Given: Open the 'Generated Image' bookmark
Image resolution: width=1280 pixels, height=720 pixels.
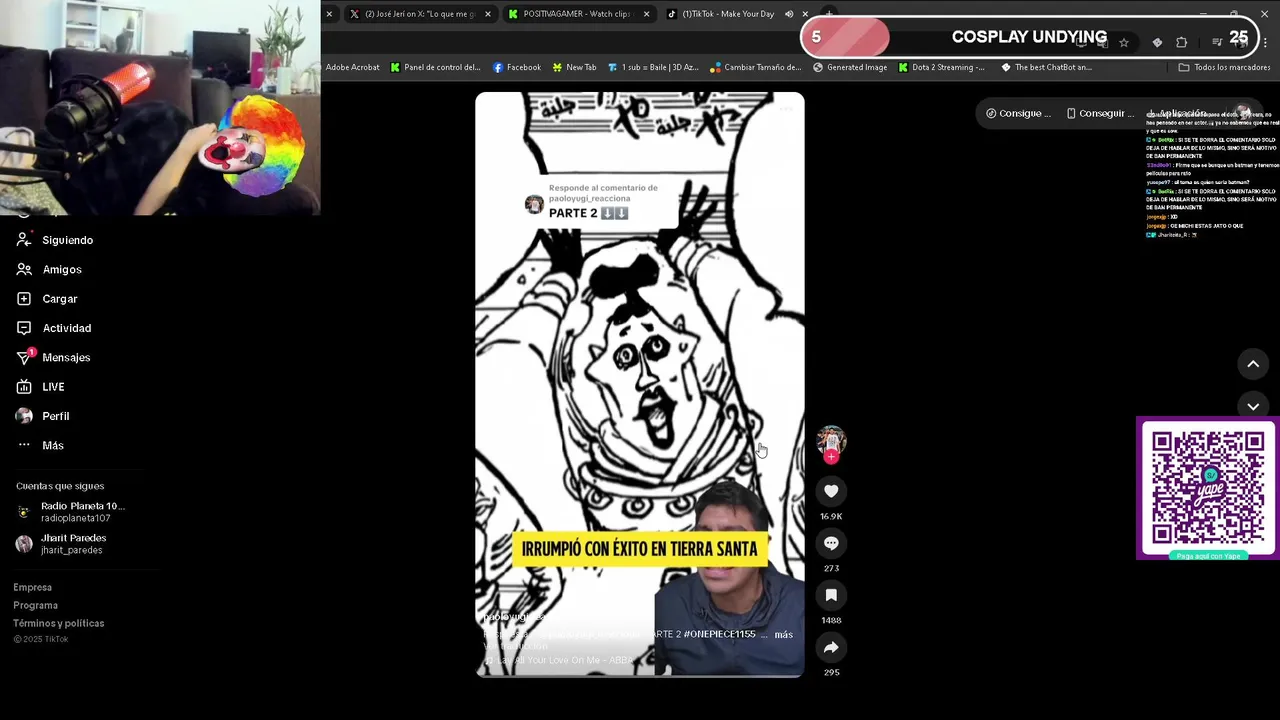Looking at the screenshot, I should pyautogui.click(x=850, y=67).
